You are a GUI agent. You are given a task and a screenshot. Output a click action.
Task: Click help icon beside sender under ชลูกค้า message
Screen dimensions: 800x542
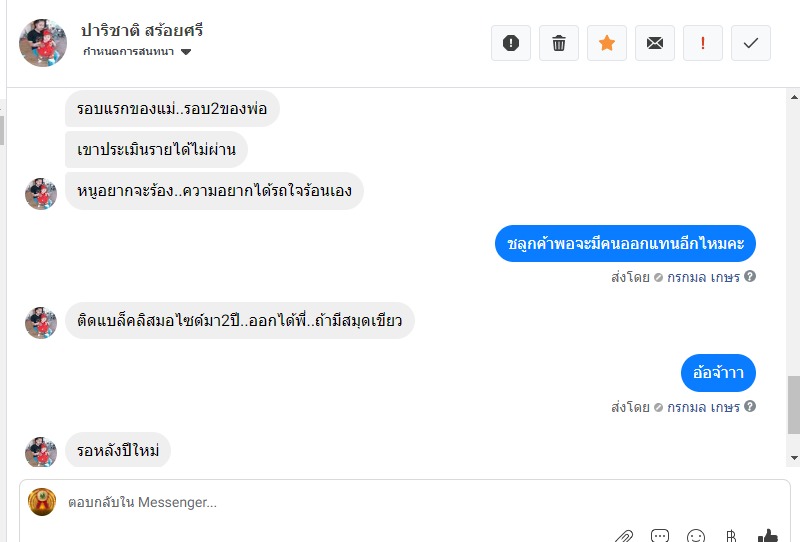750,277
